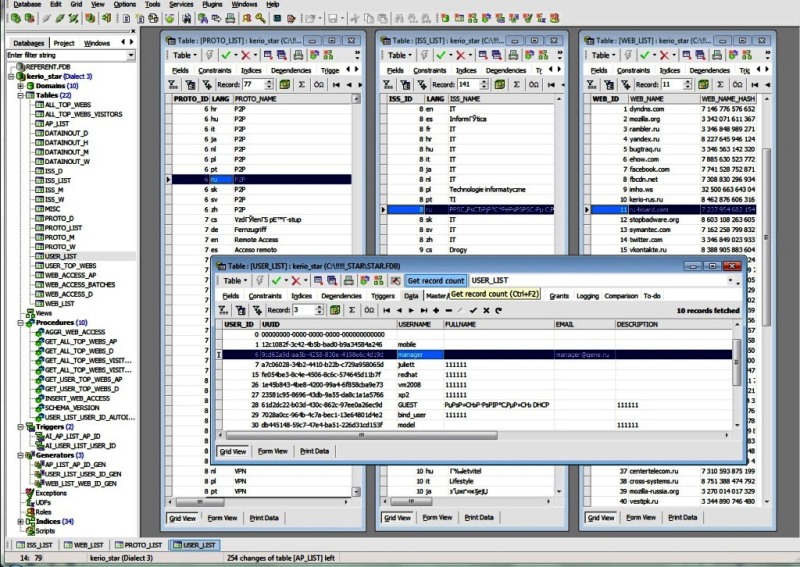Click horizontal scrollbar of PROTO_LIST grid
Viewport: 800px width, 567px height.
tap(199, 502)
